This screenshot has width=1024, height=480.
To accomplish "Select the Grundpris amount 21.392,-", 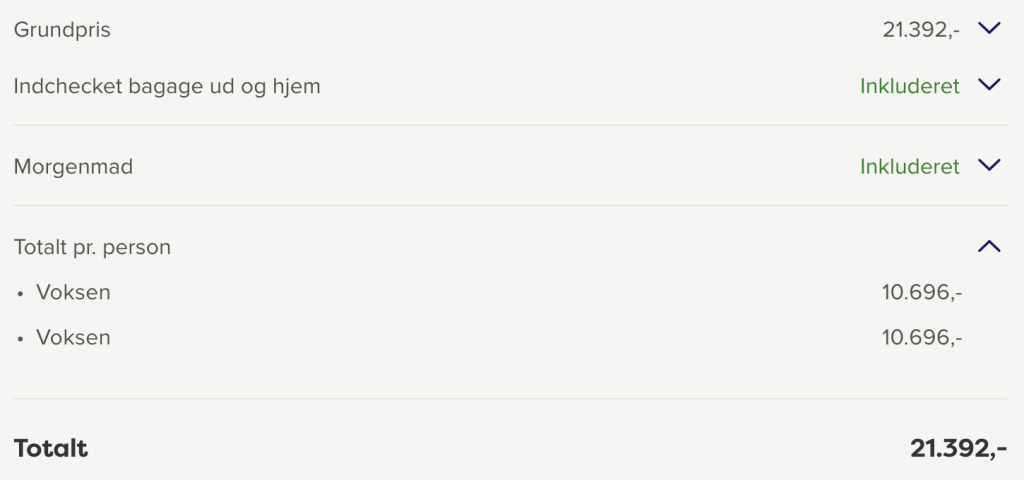I will [921, 30].
